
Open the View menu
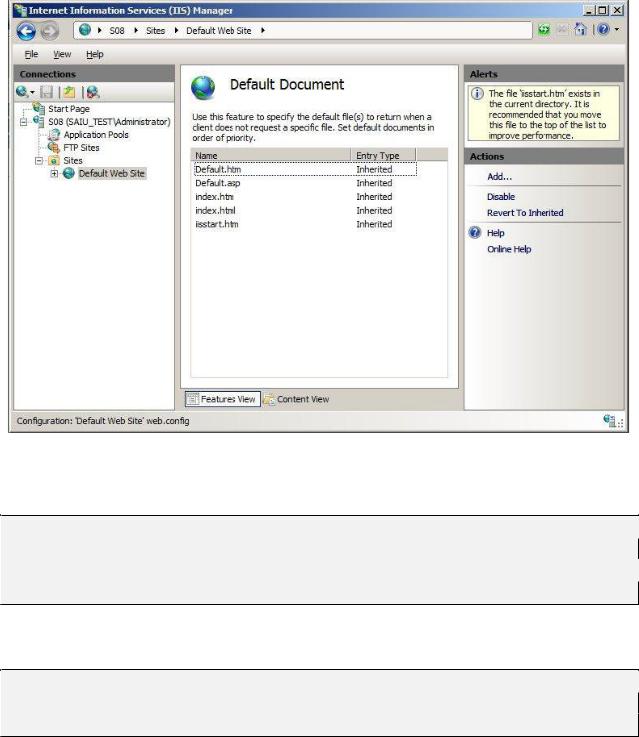(62, 54)
